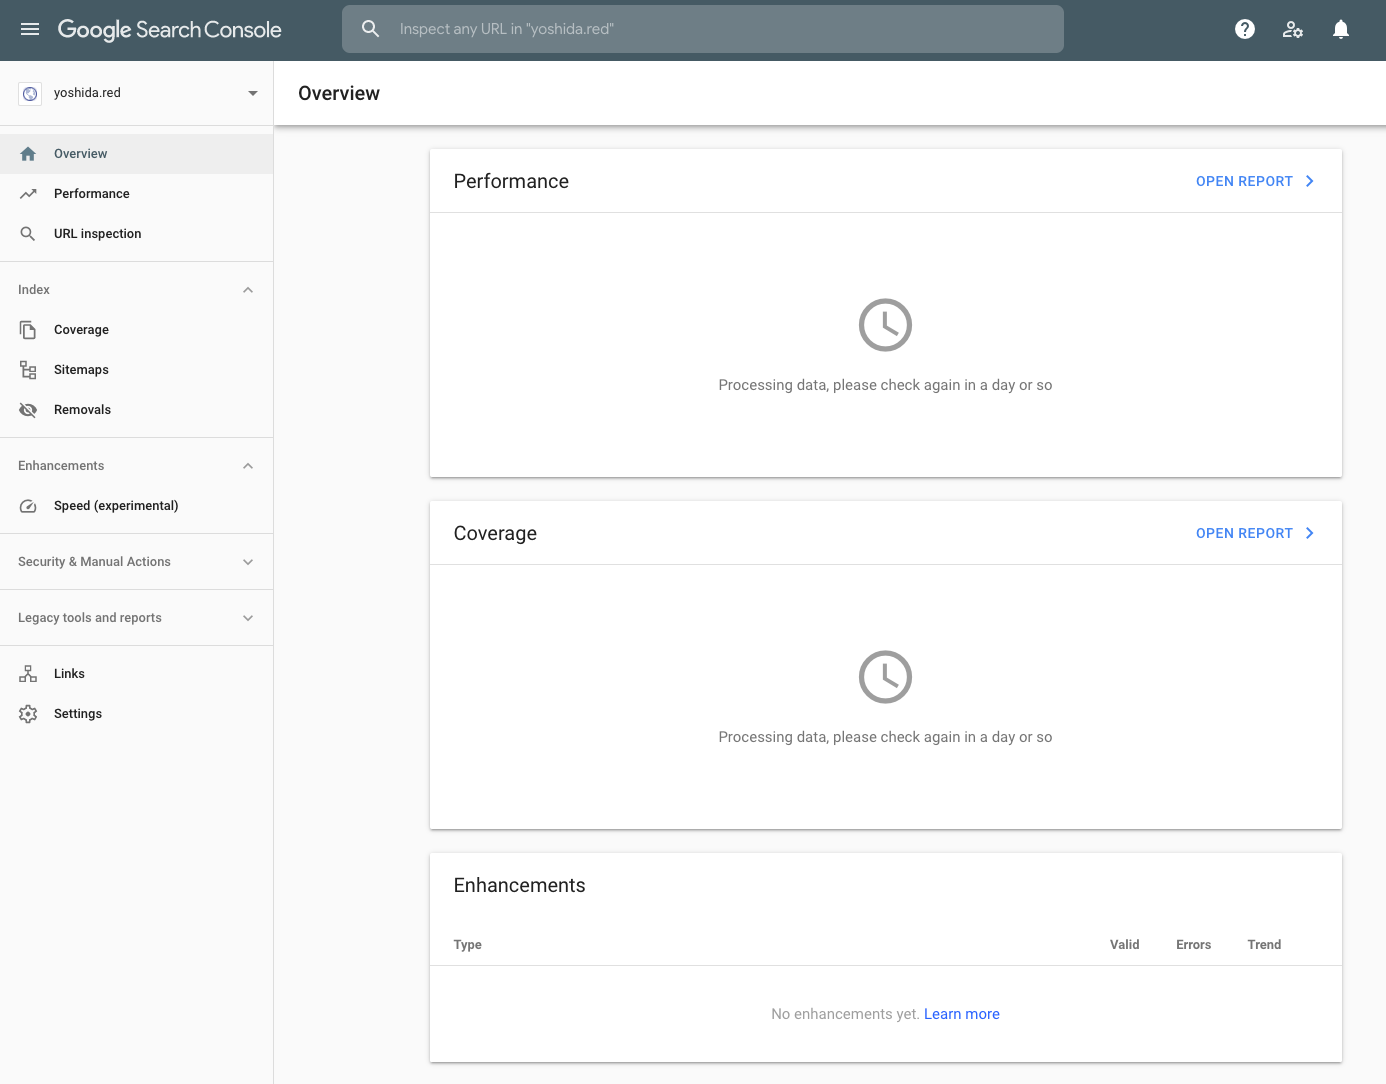Open the notifications bell
The width and height of the screenshot is (1386, 1084).
click(1341, 29)
